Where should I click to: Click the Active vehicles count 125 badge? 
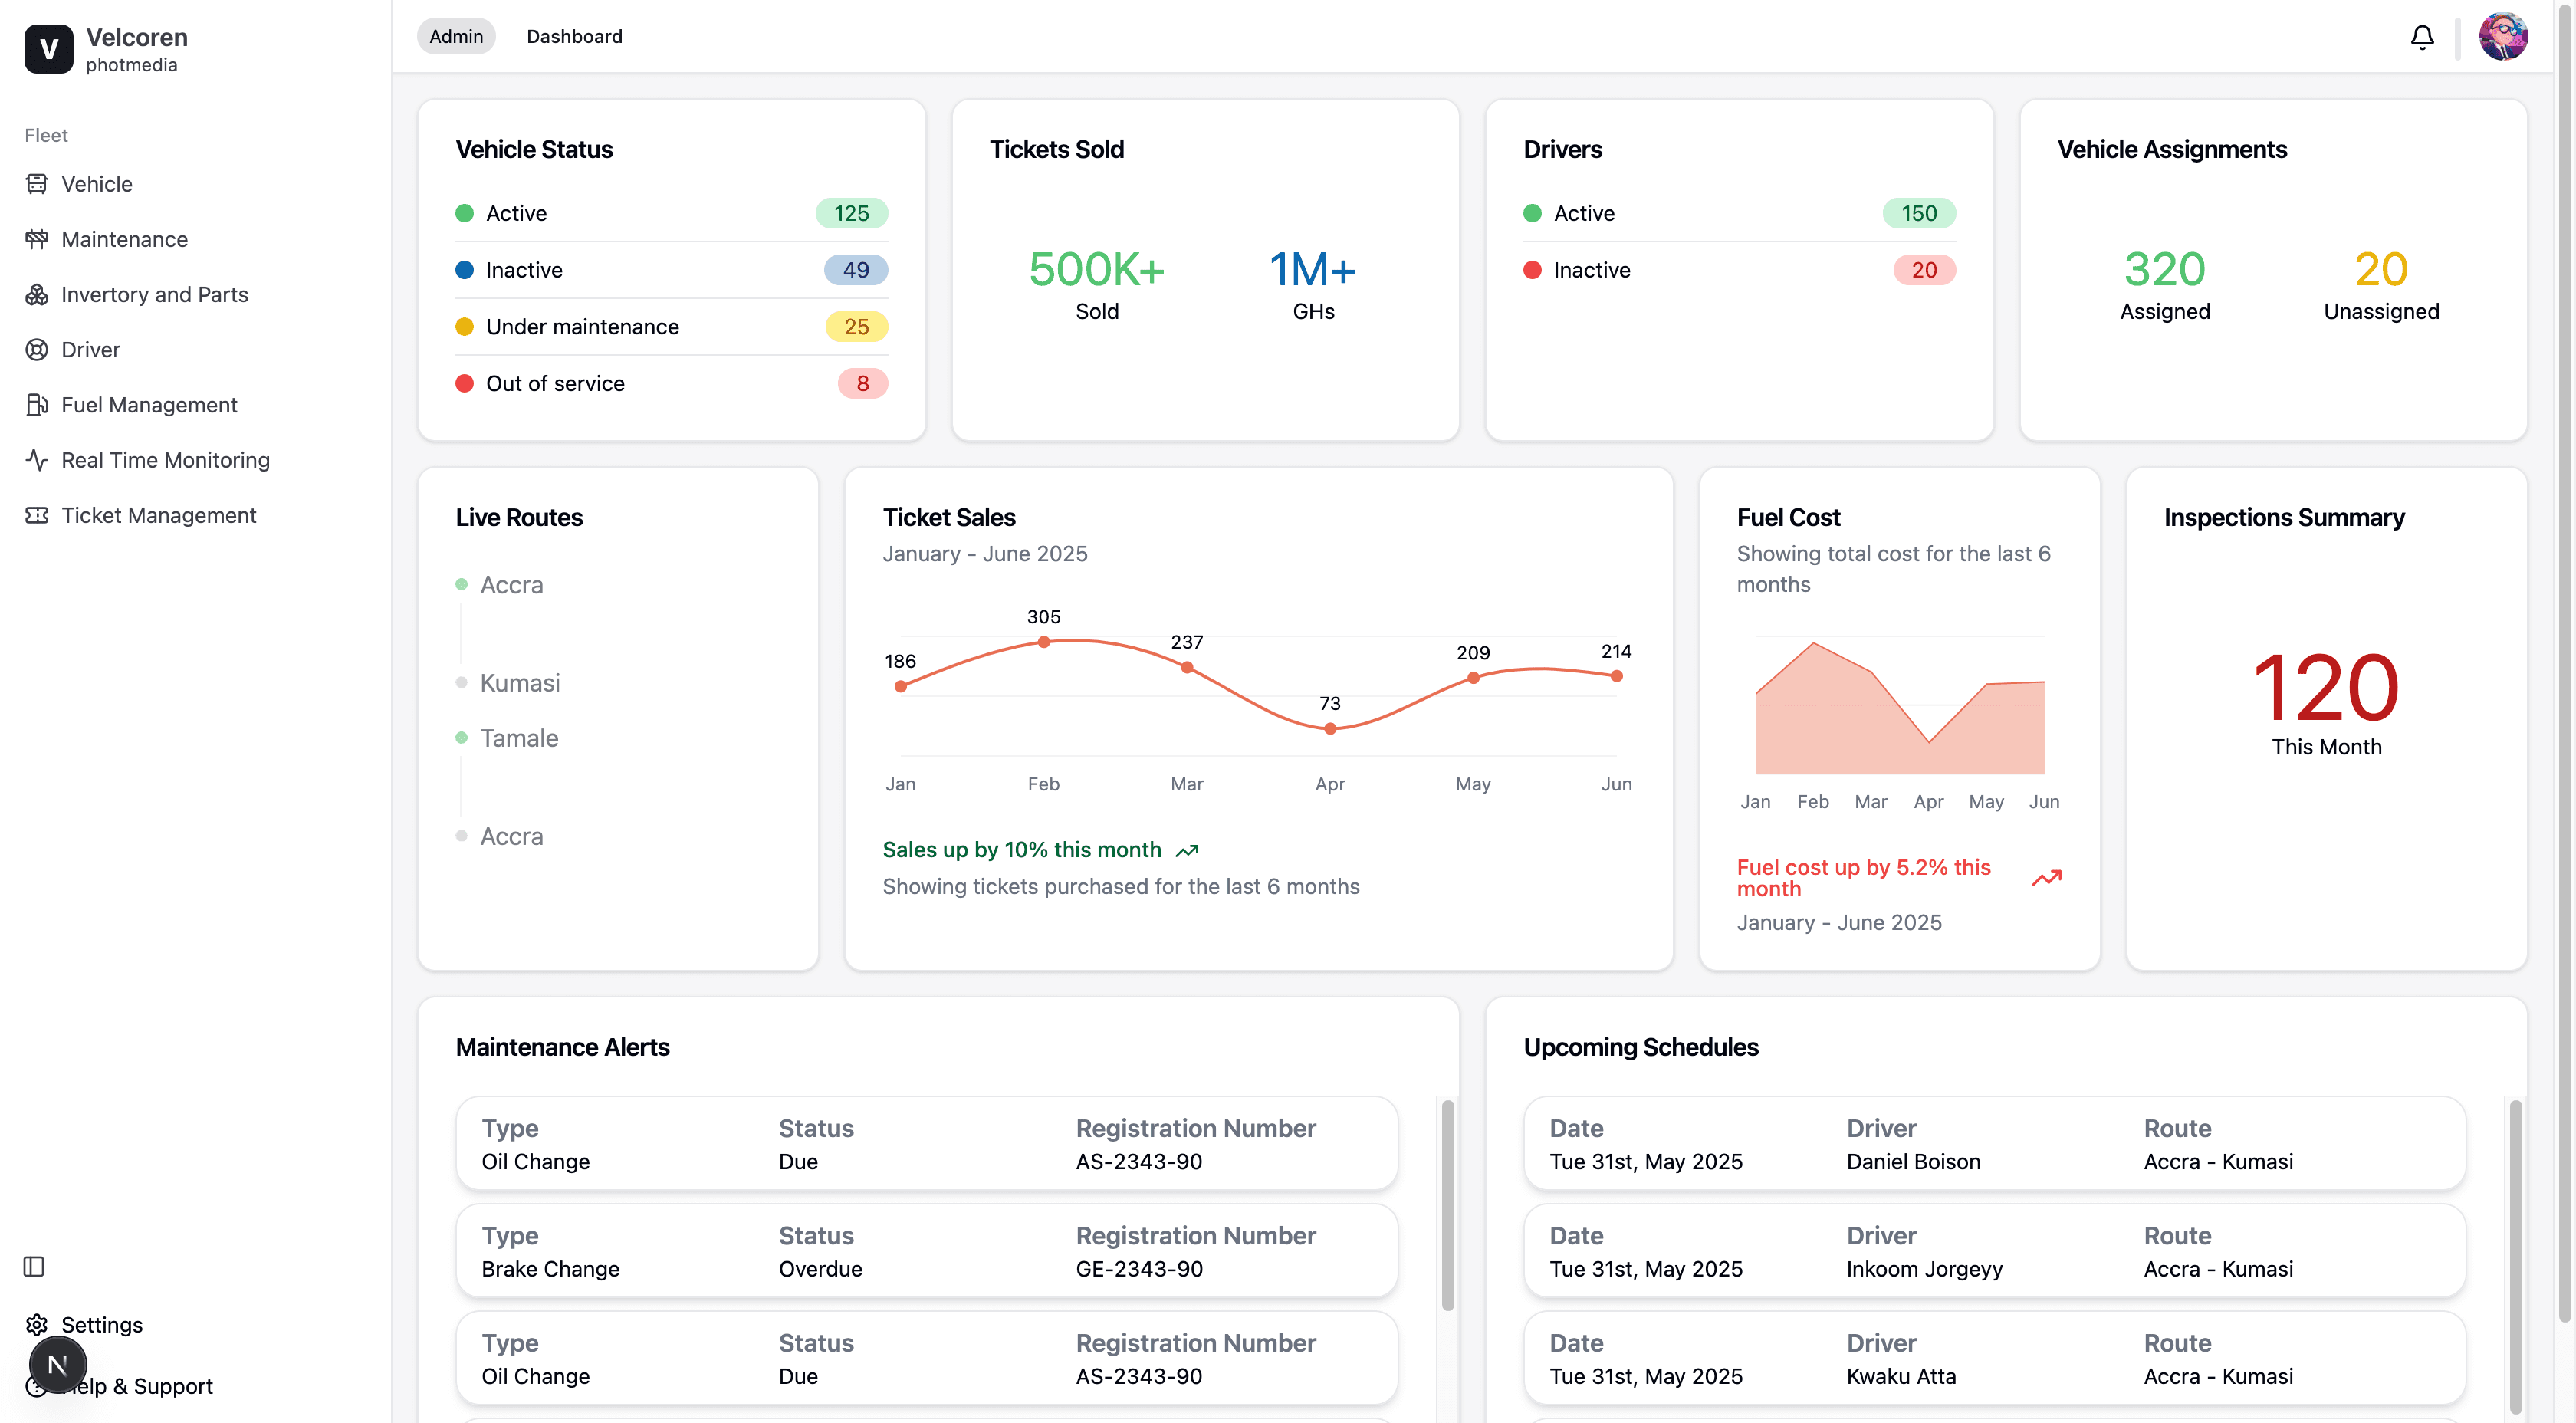point(851,212)
